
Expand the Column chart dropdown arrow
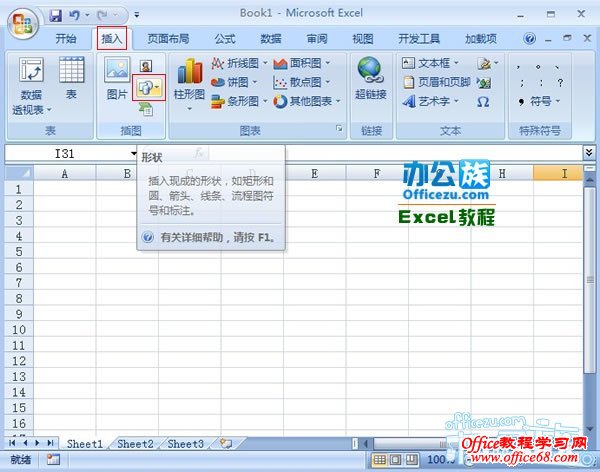[x=189, y=109]
